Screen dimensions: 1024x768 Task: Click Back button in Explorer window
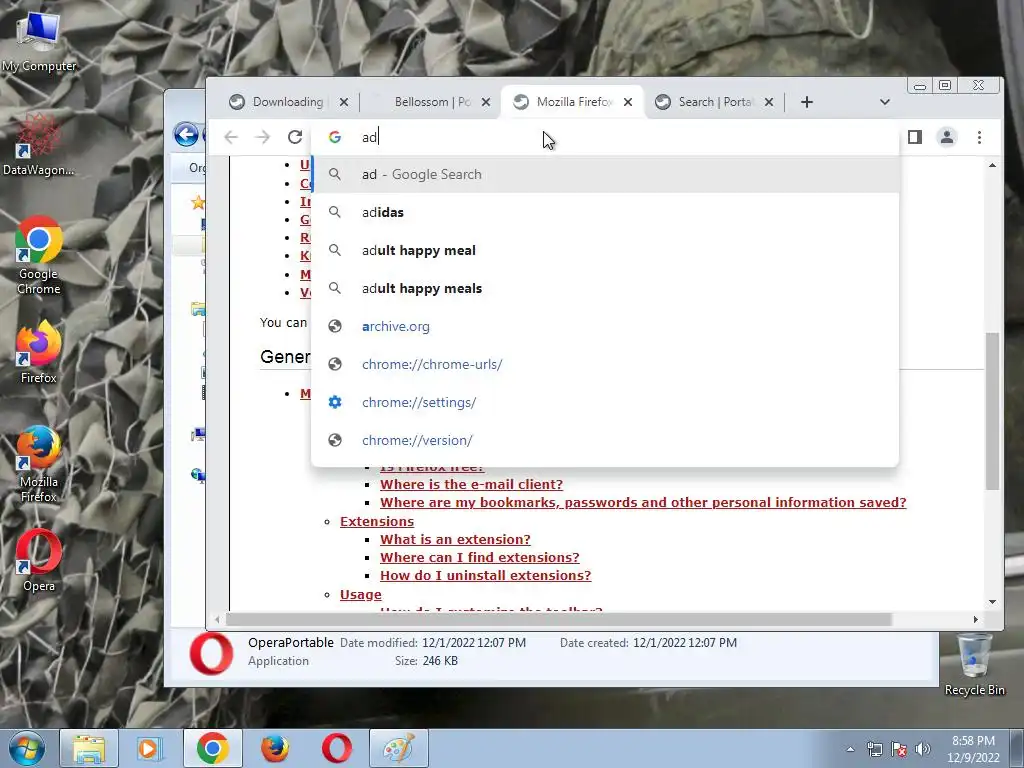(x=187, y=135)
